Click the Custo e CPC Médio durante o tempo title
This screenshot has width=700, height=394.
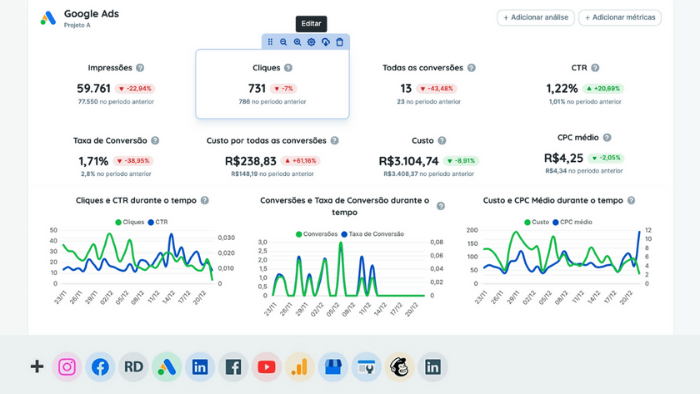553,200
